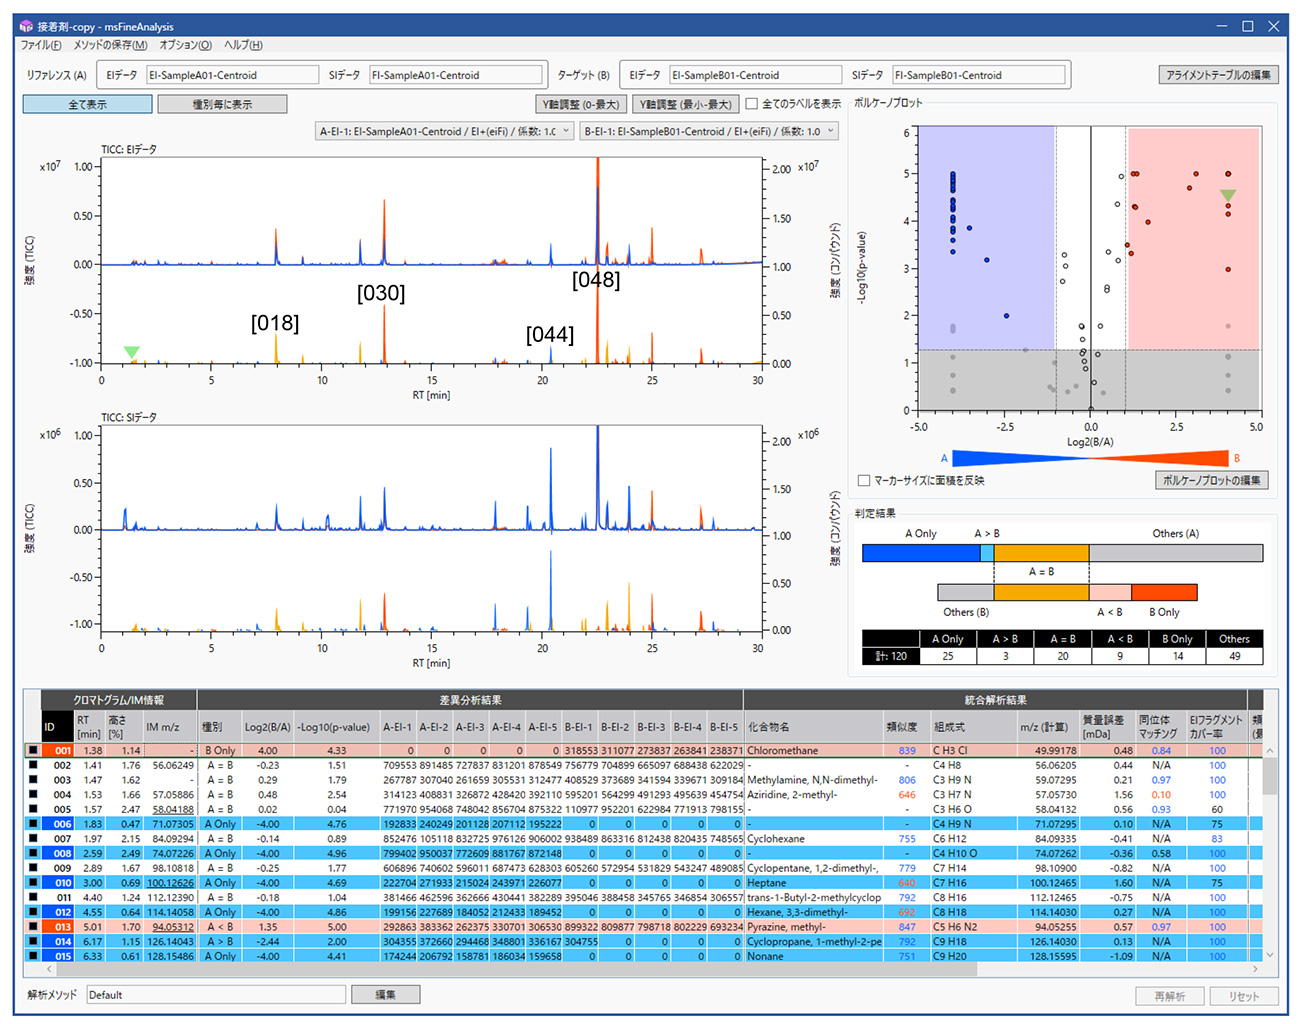Open the A-EI-1 SampleA01 data dropdown
Image resolution: width=1300 pixels, height=1024 pixels.
(x=444, y=131)
